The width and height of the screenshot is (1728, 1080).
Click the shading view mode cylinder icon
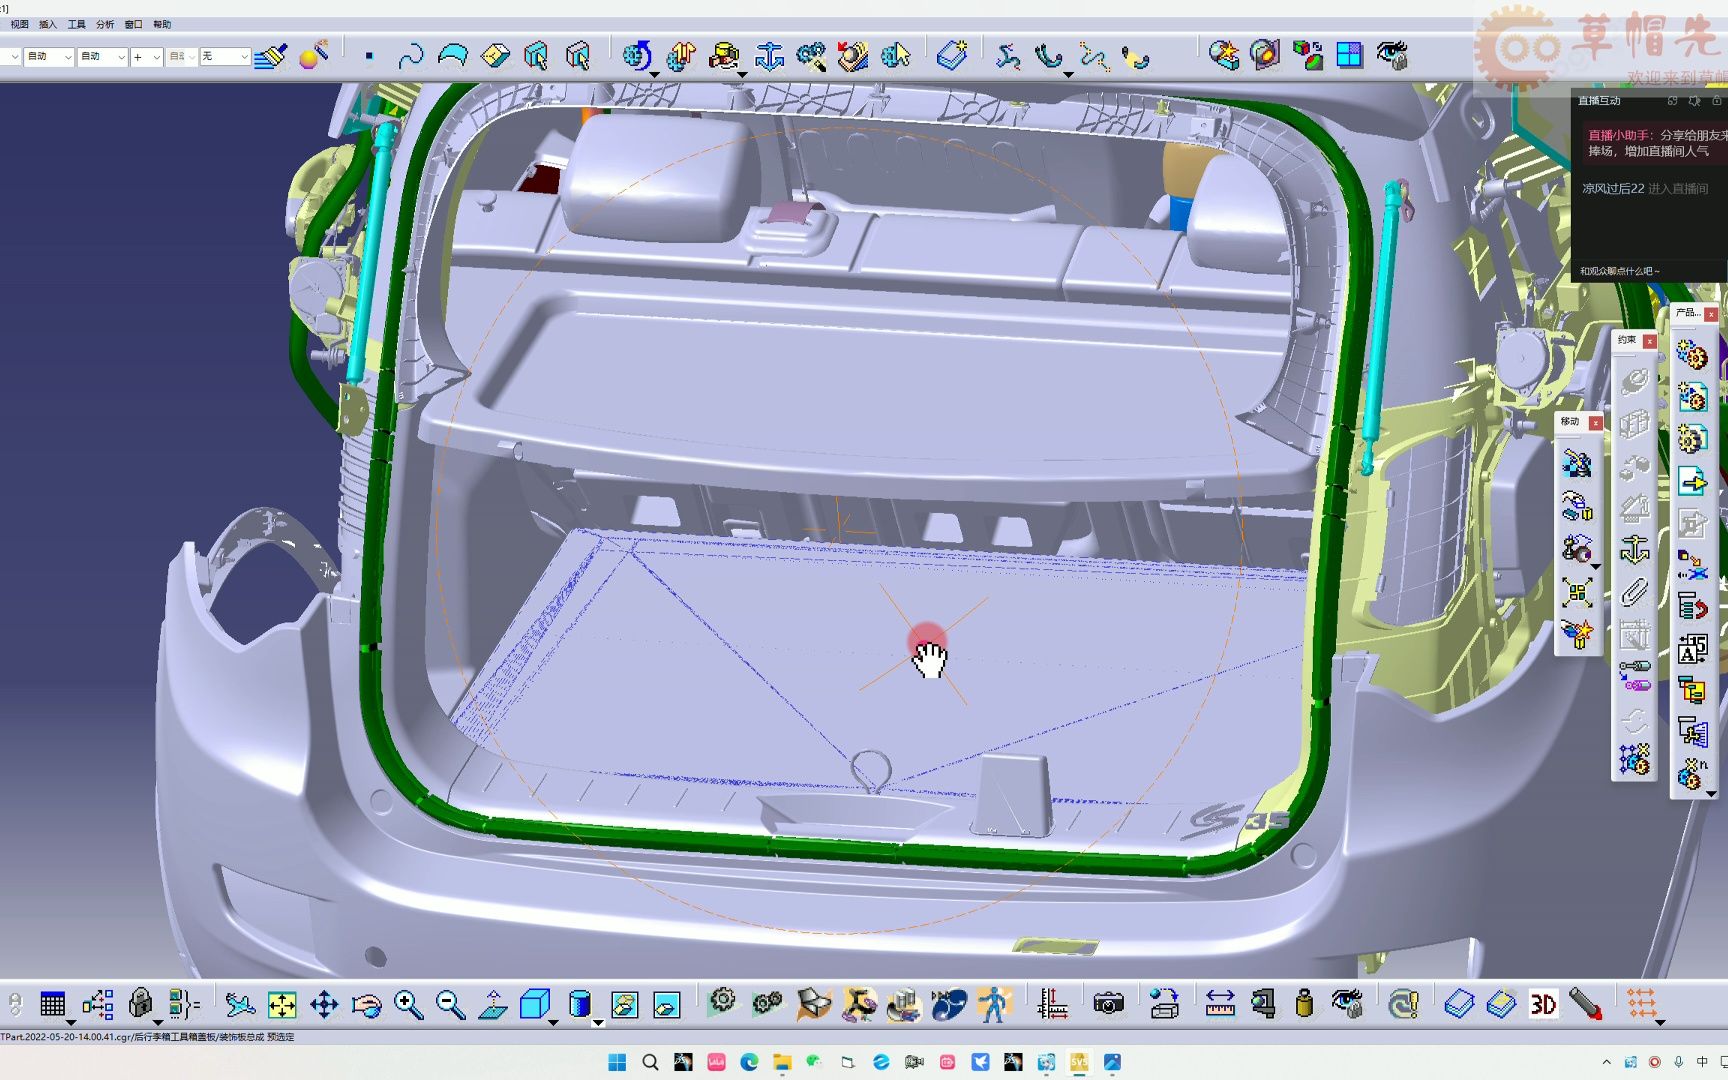pyautogui.click(x=580, y=1004)
